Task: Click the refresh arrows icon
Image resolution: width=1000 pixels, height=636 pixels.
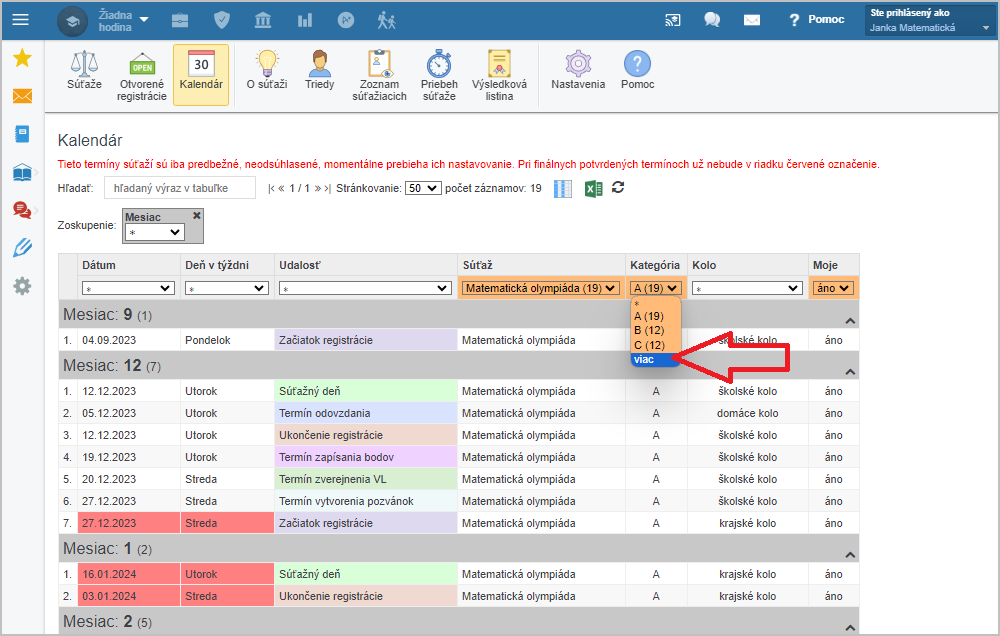Action: 618,188
